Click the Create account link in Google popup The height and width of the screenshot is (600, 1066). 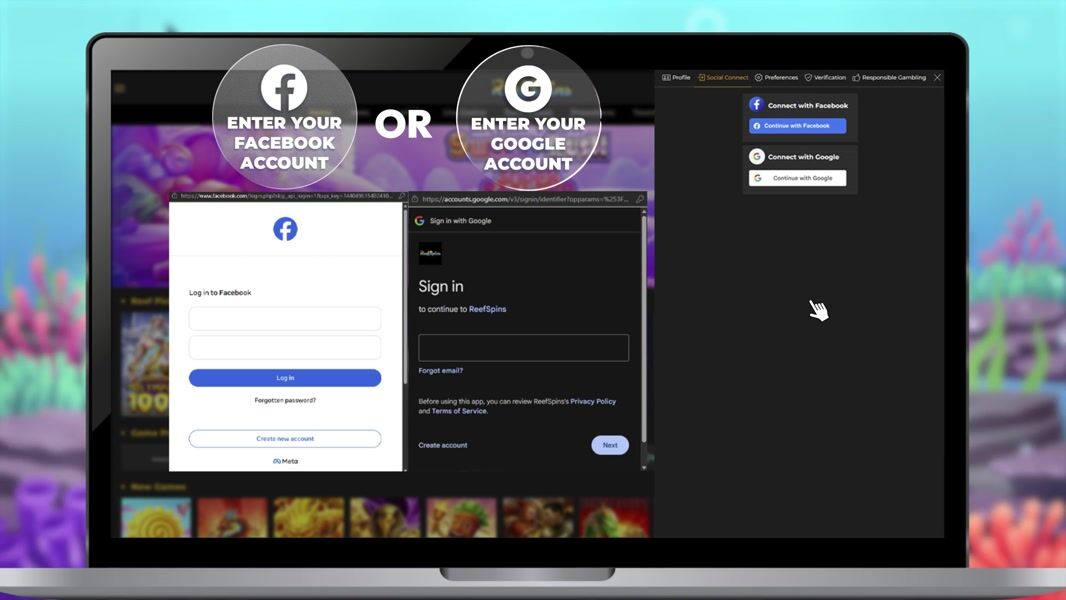(443, 445)
